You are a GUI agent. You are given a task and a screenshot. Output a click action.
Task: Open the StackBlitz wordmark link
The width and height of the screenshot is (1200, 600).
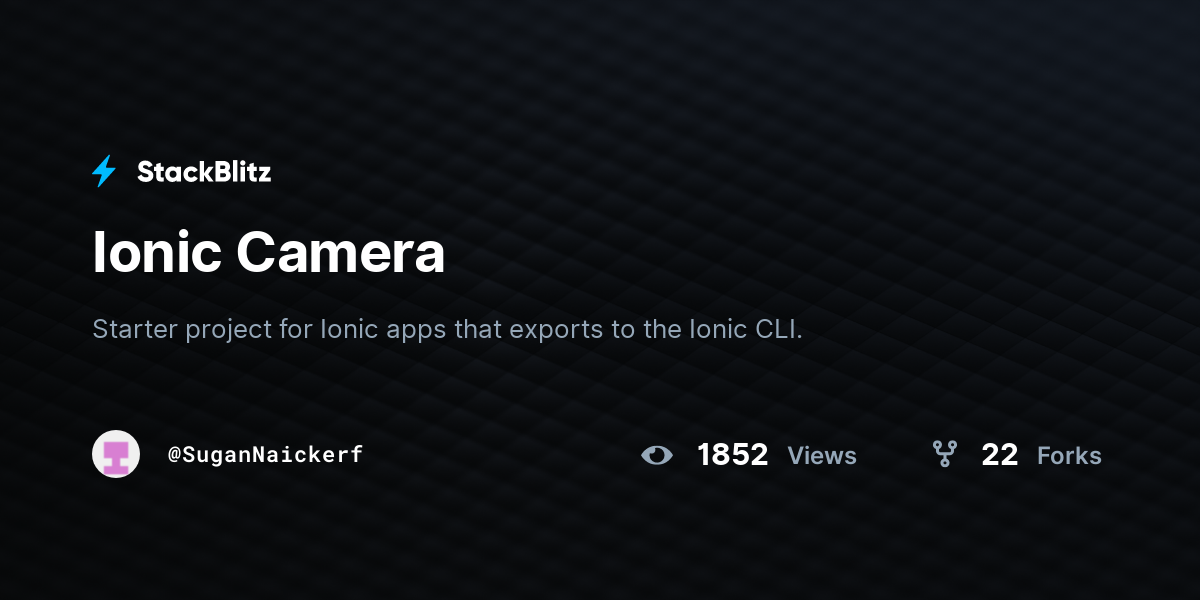coord(204,172)
